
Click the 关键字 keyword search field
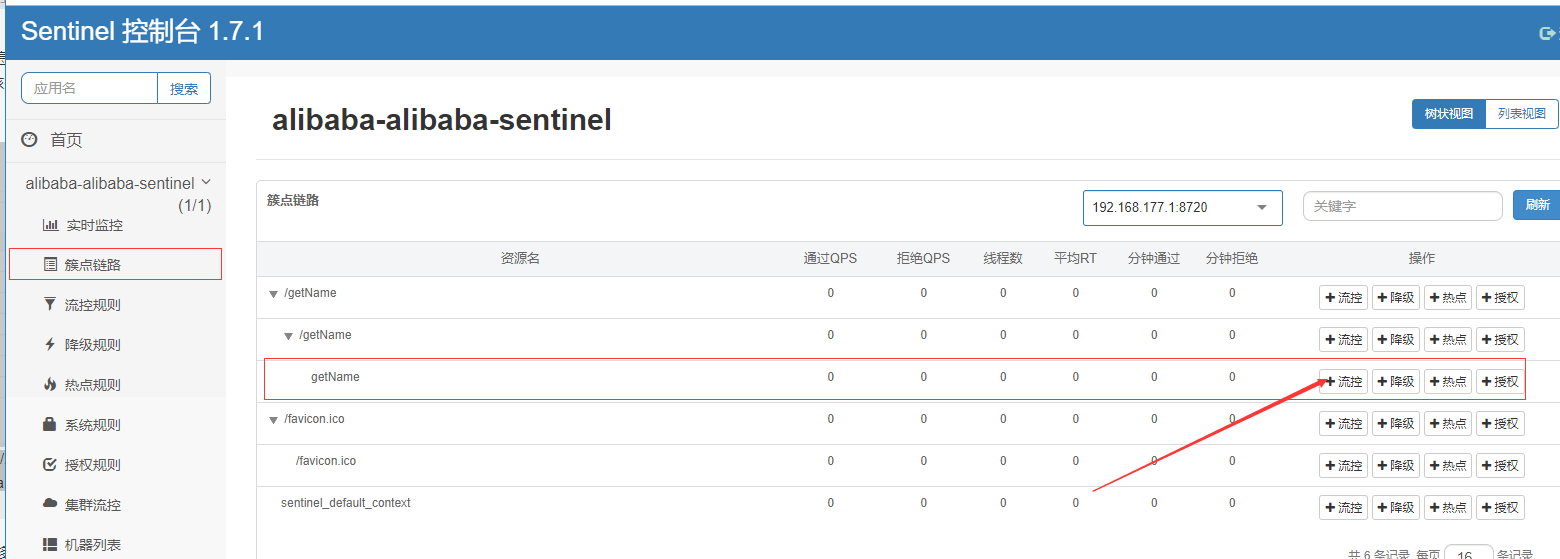click(x=1402, y=206)
